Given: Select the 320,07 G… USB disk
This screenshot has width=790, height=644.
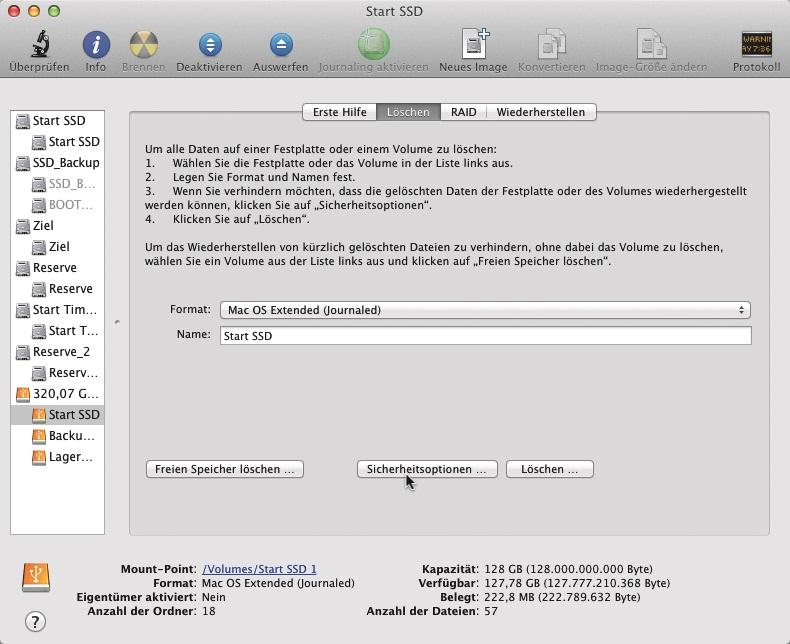Looking at the screenshot, I should click(57, 394).
